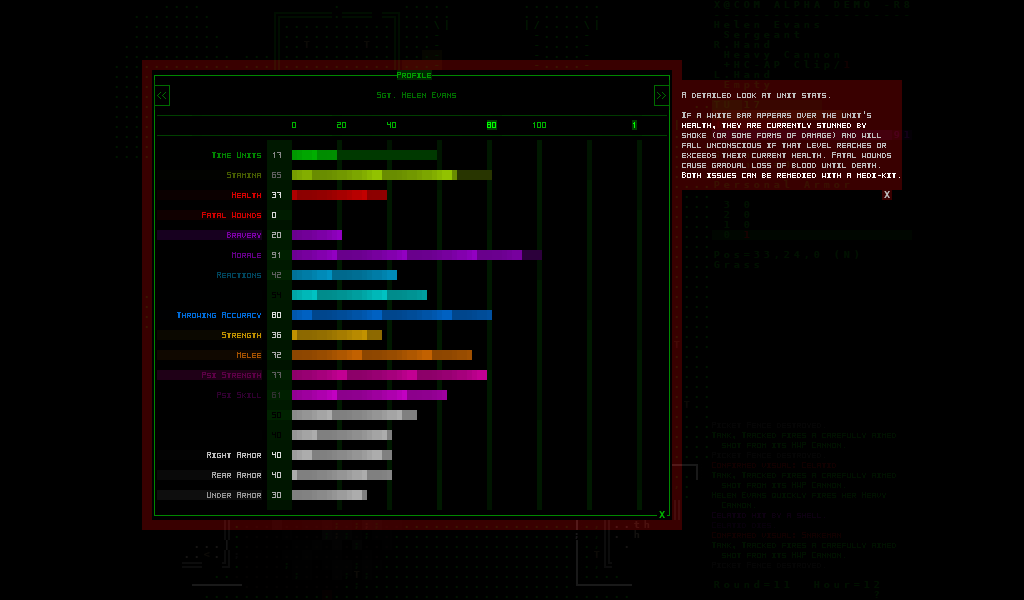Click the Under Armor stat label
Viewport: 1024px width, 600px height.
[x=234, y=495]
